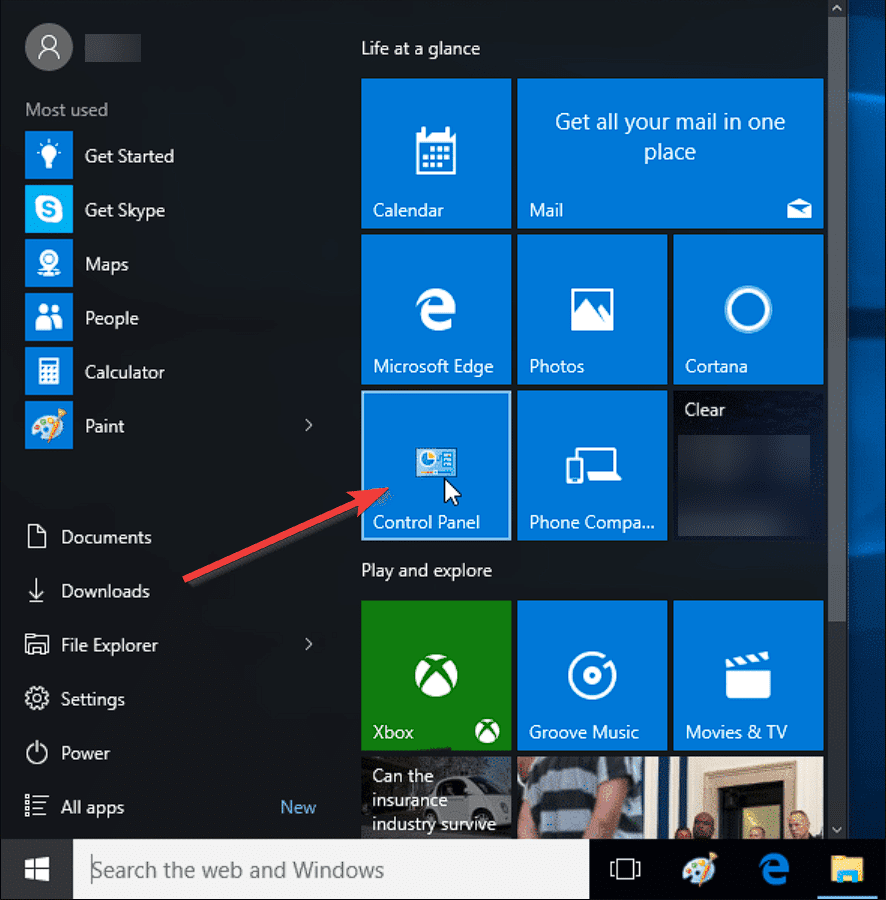Launch Calculator from Most used
The height and width of the screenshot is (900, 886).
point(124,371)
